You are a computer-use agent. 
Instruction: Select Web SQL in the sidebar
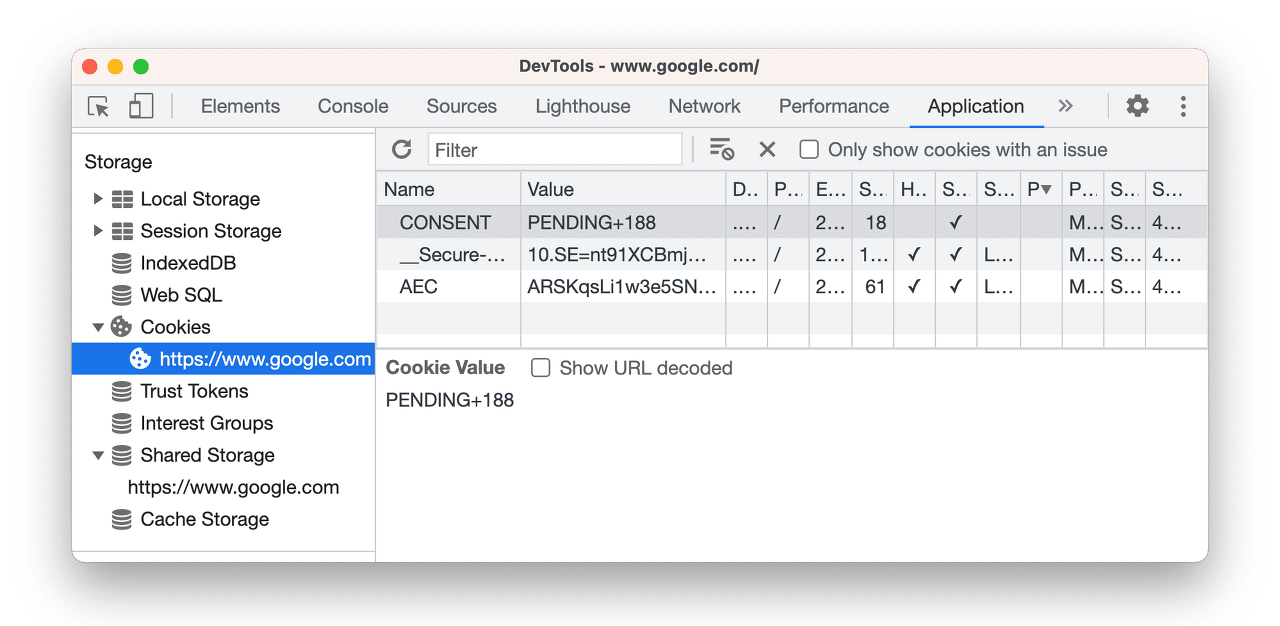click(181, 295)
